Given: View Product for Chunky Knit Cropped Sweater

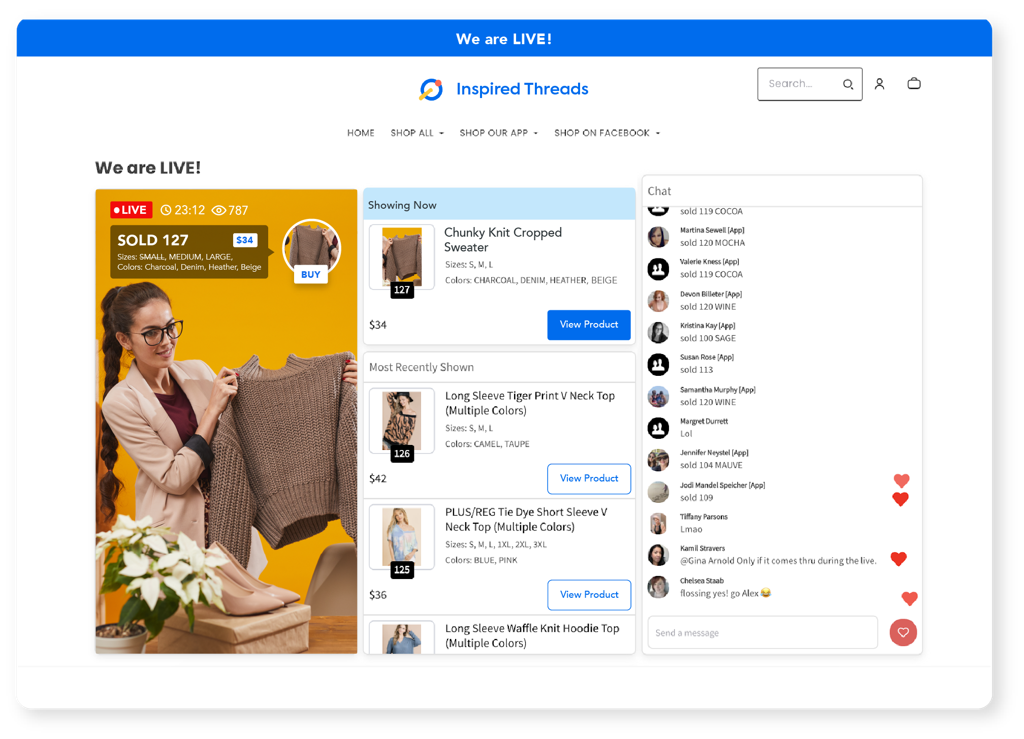Looking at the screenshot, I should click(x=589, y=325).
